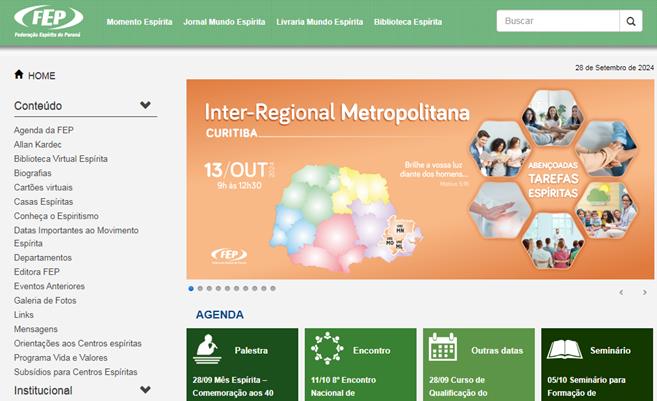The image size is (657, 401).
Task: Open Agenda da FEP link
Action: click(44, 130)
